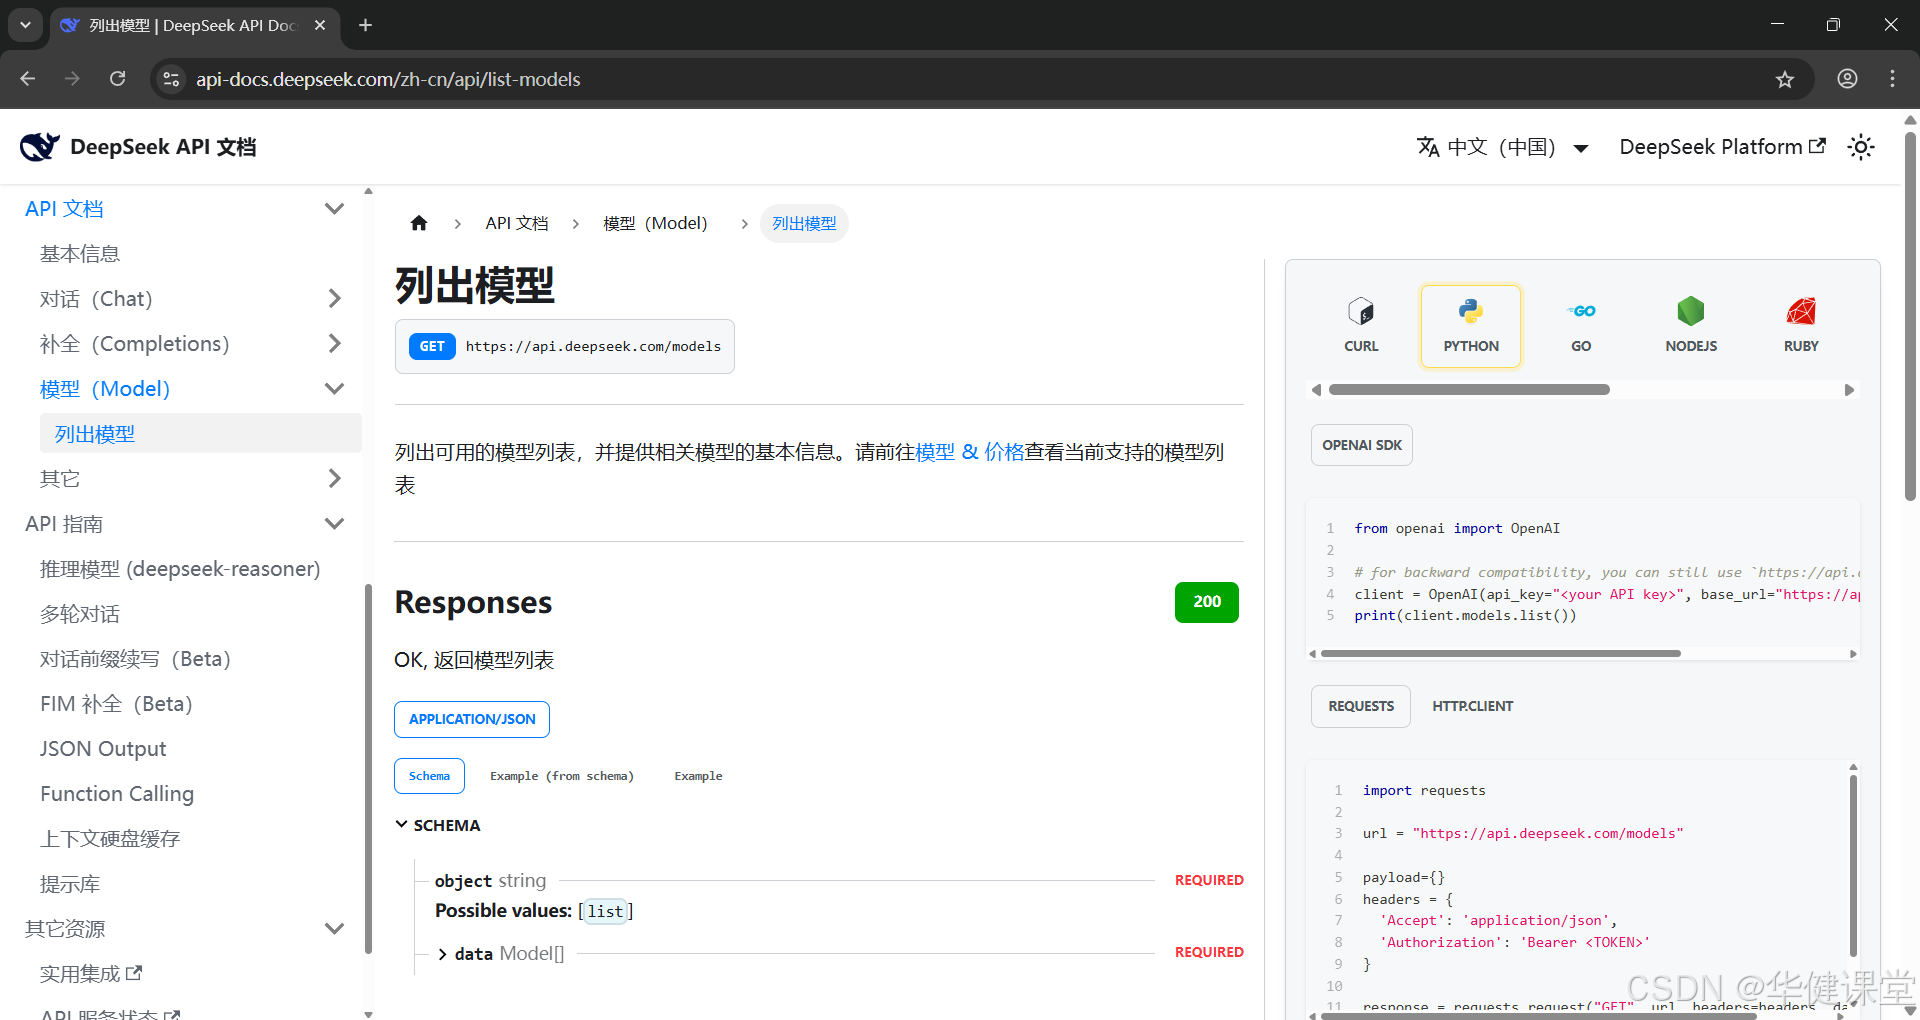This screenshot has width=1920, height=1020.
Task: Expand 对话 (Chat) sidebar category
Action: [334, 298]
